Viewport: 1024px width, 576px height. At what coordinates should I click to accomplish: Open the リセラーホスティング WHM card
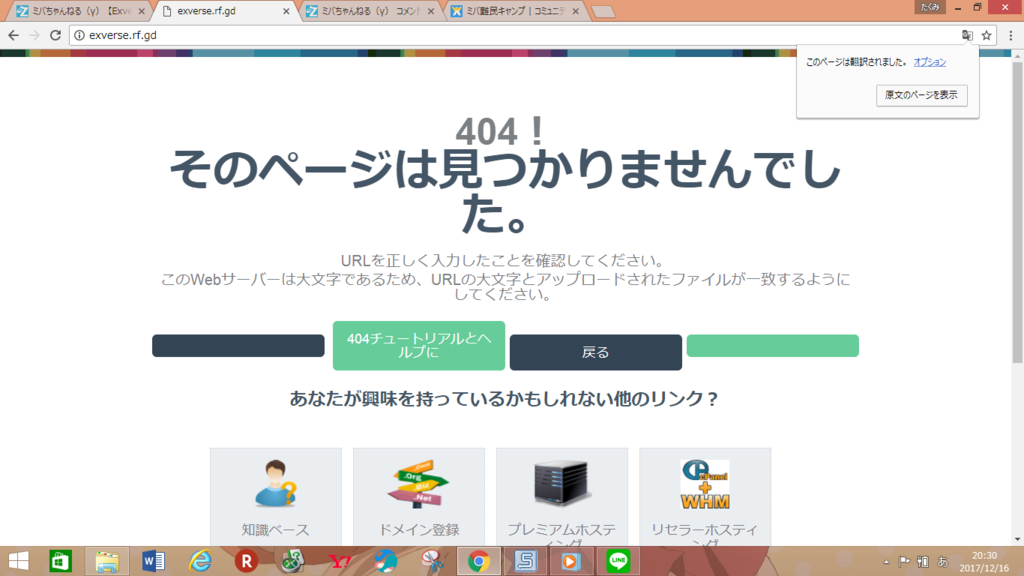(x=705, y=498)
